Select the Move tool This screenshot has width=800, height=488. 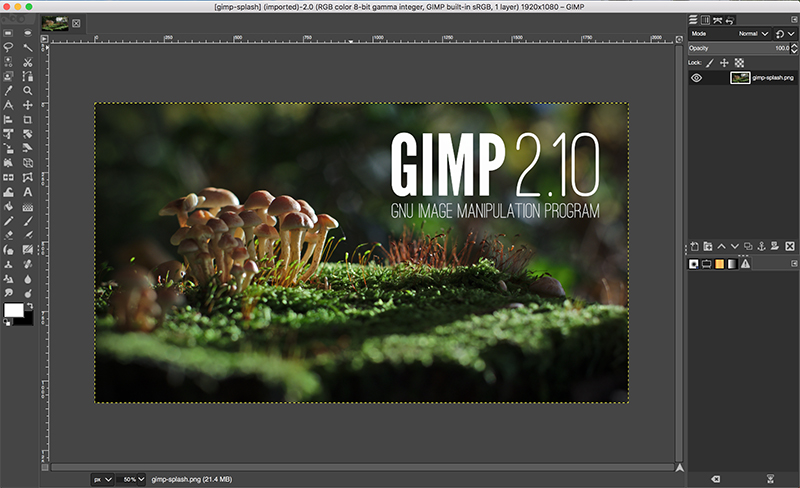pyautogui.click(x=28, y=105)
